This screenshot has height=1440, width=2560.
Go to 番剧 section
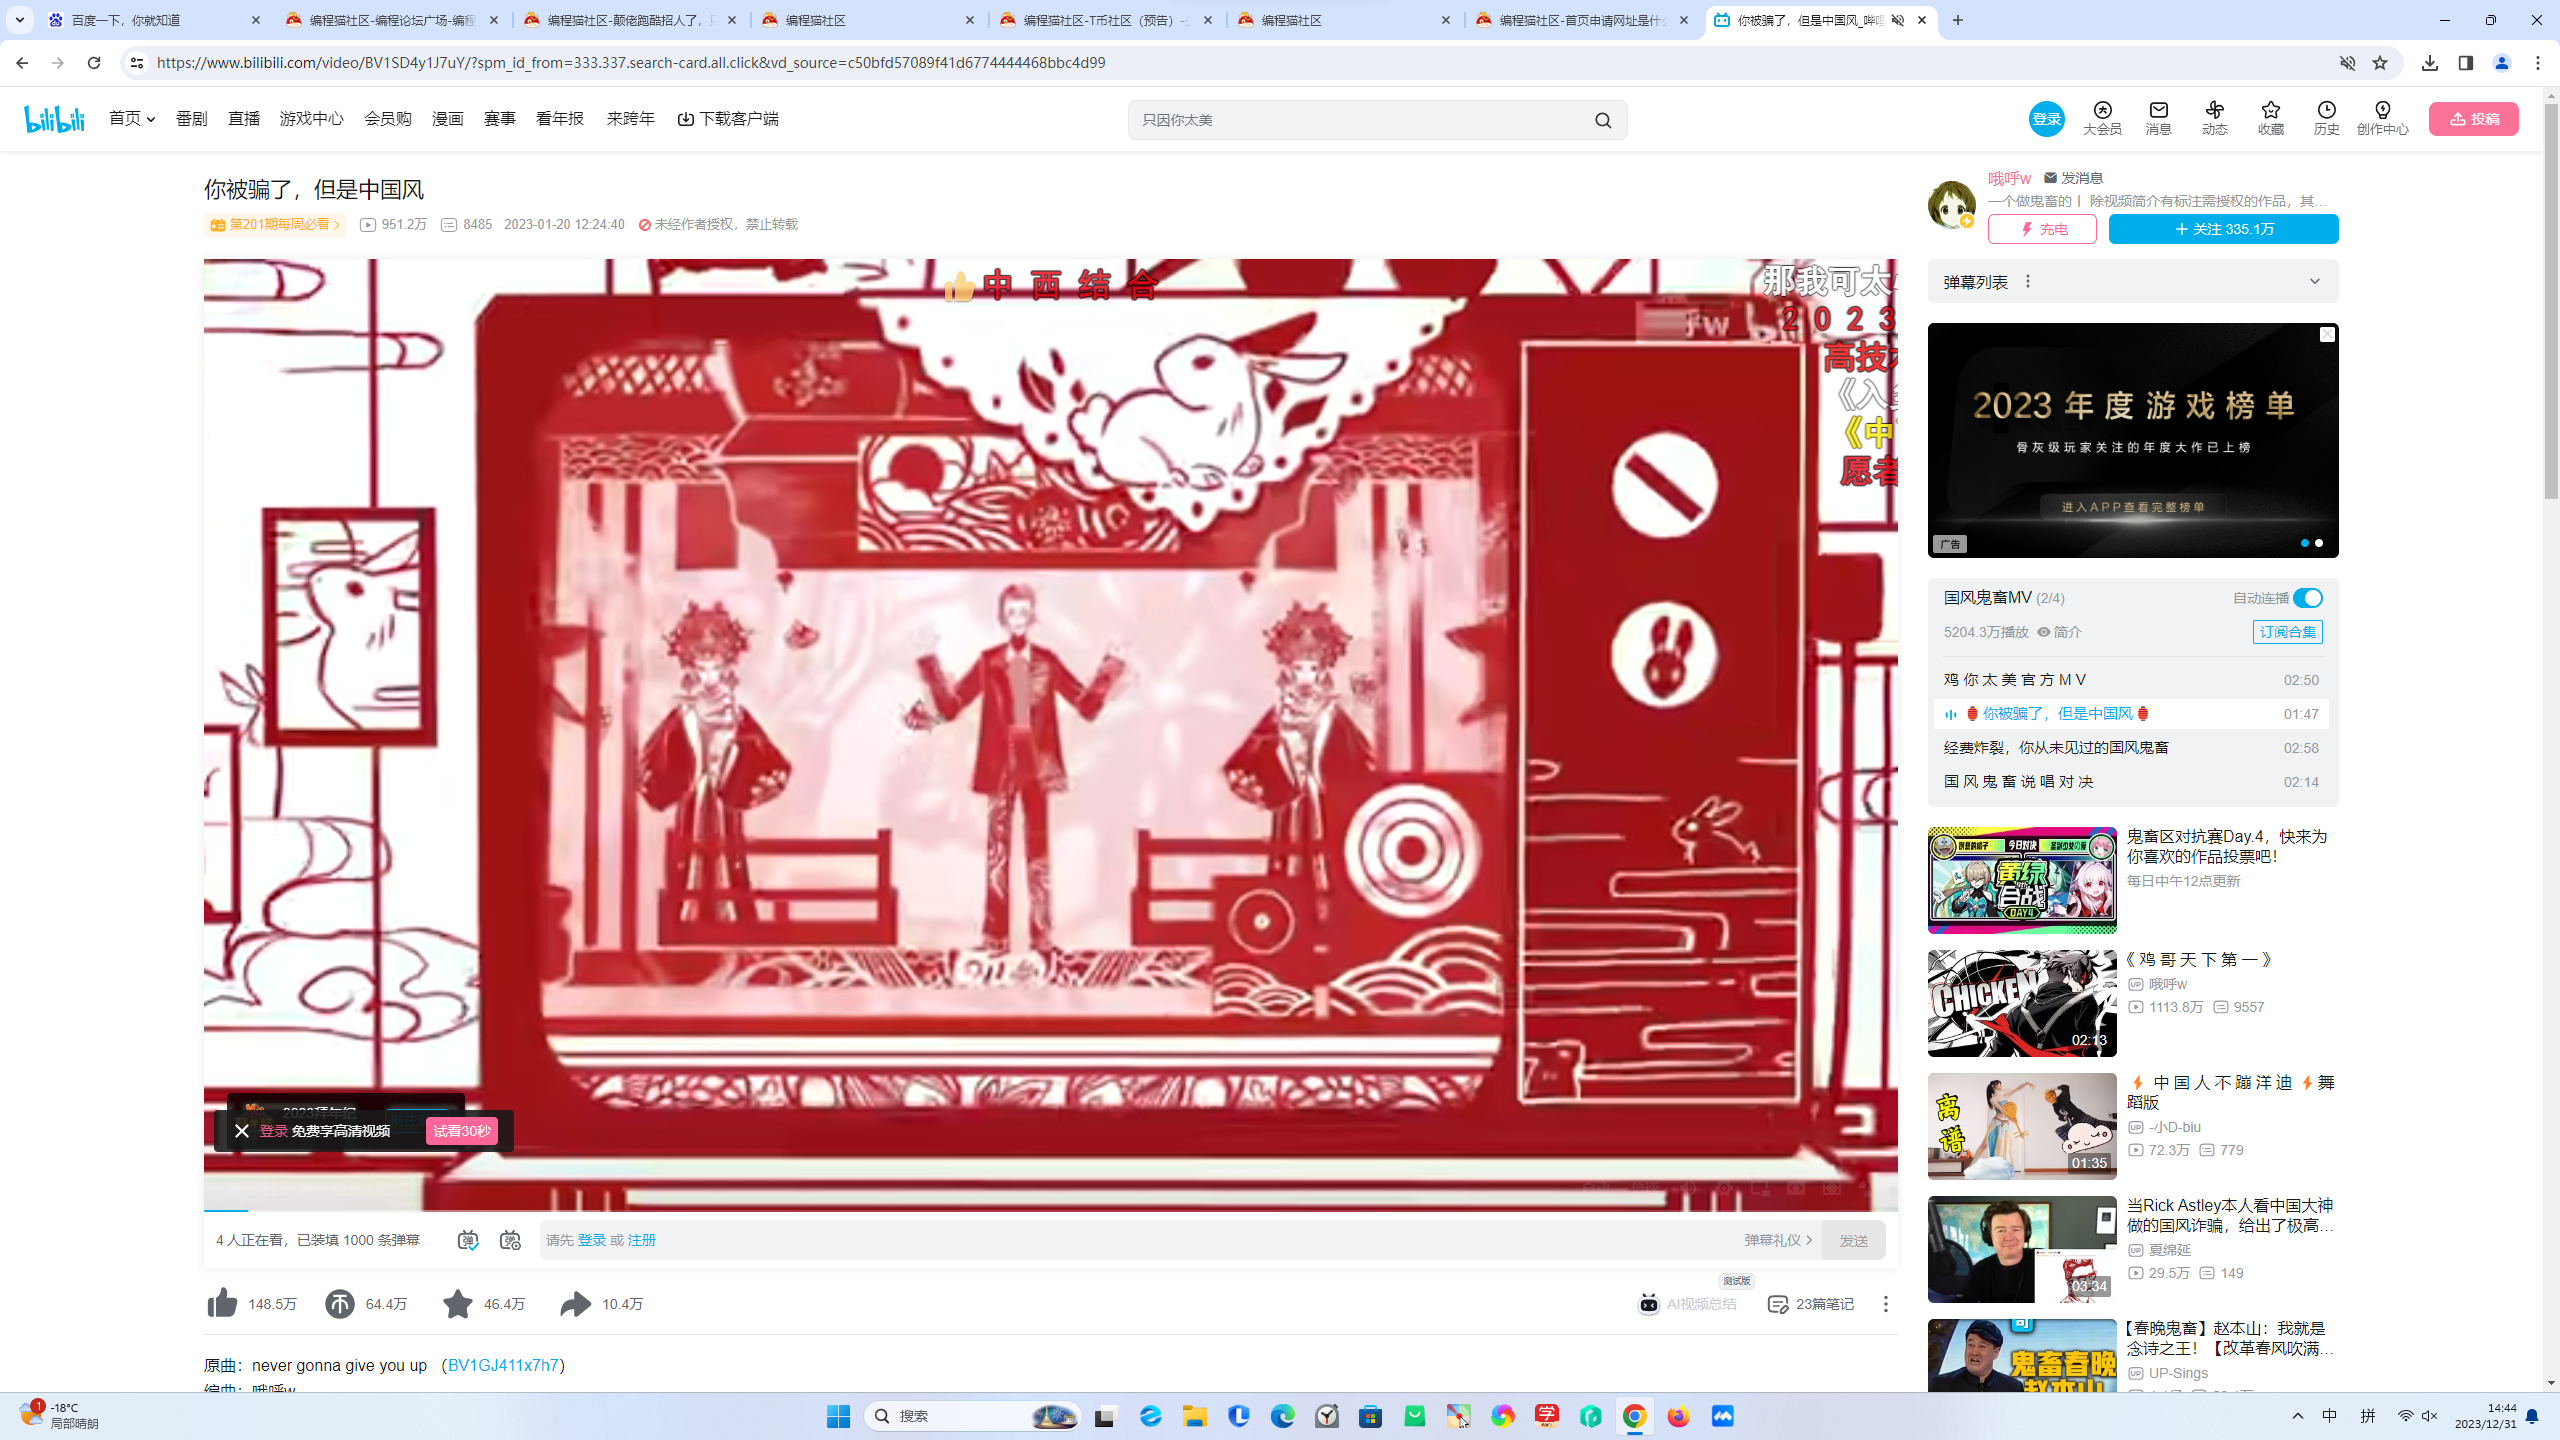(x=192, y=119)
